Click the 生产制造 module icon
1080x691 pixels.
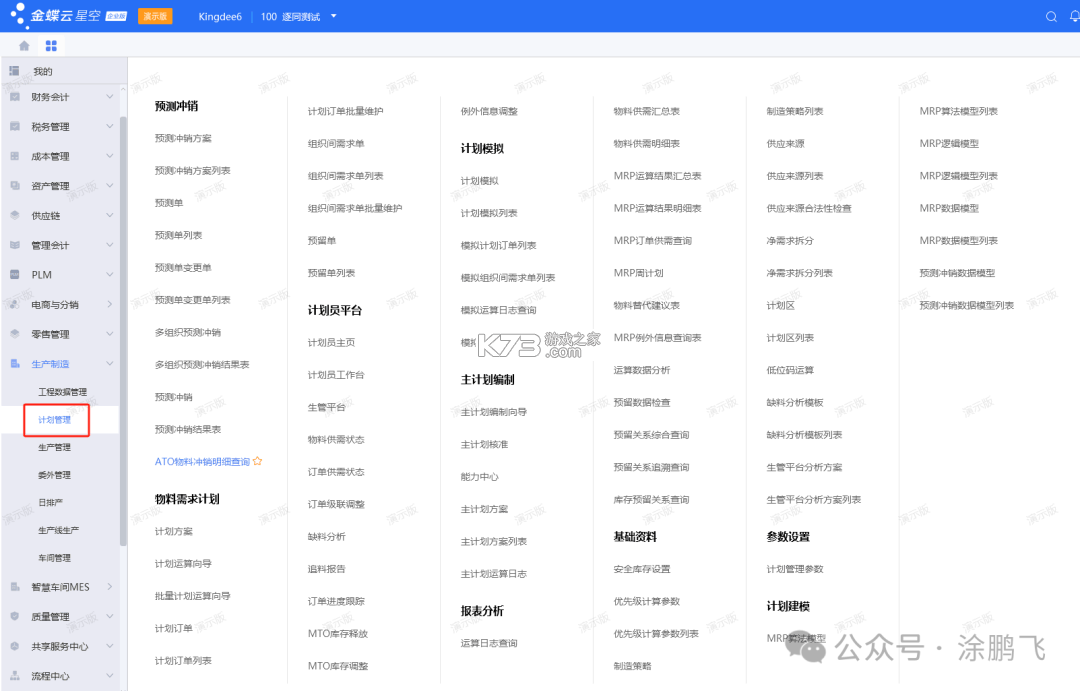(14, 363)
